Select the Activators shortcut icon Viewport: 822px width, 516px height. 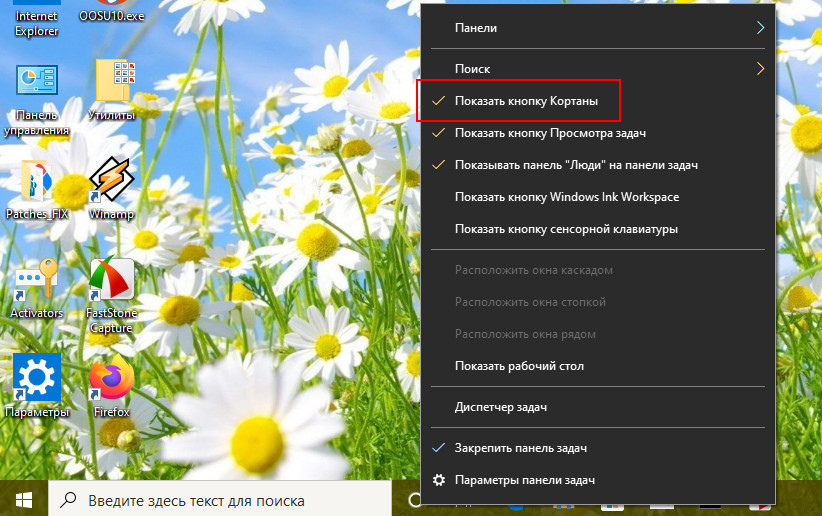36,288
